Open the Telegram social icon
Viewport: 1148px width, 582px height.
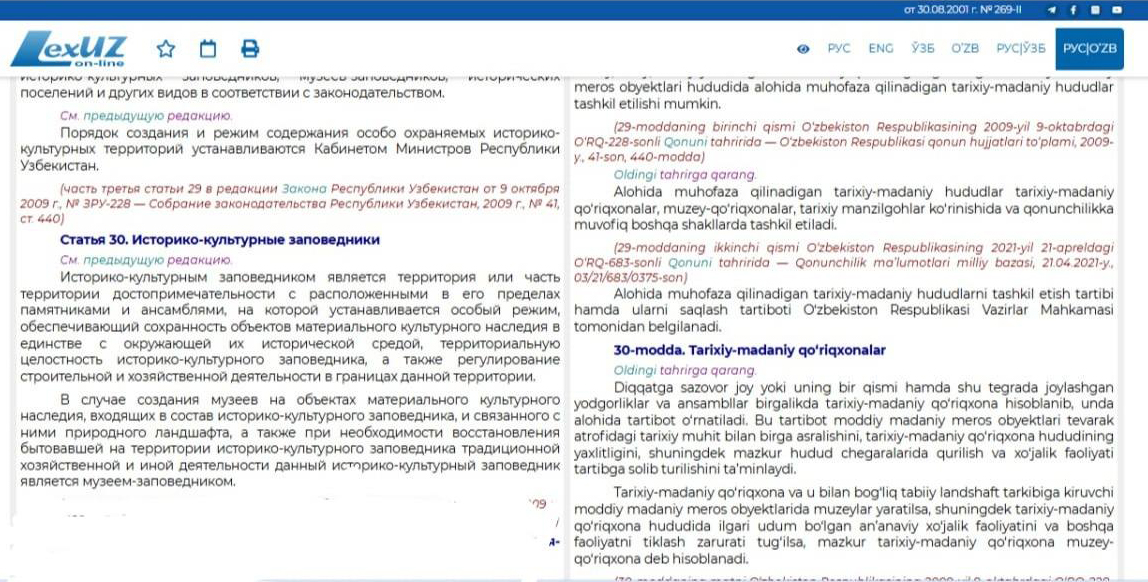coord(1051,10)
